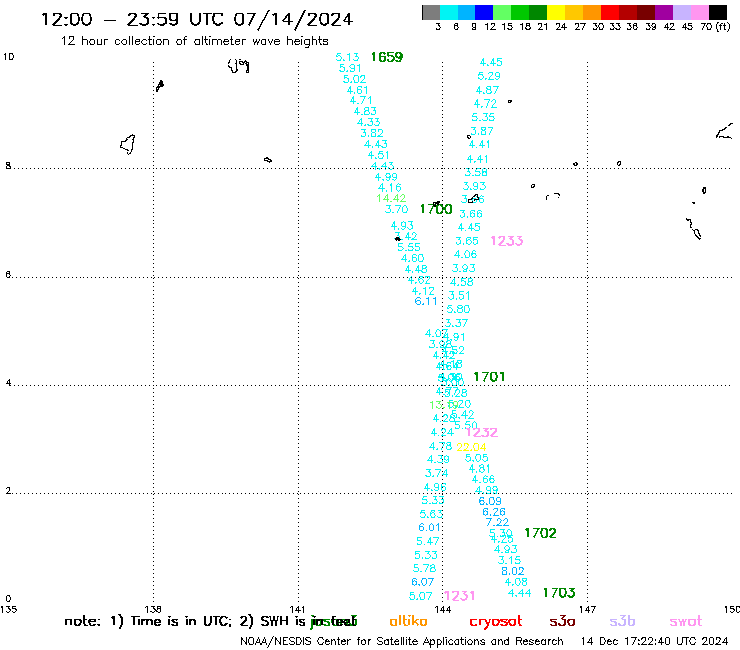Click the NOAA/NESDIS credit line
The image size is (740, 650).
(402, 642)
